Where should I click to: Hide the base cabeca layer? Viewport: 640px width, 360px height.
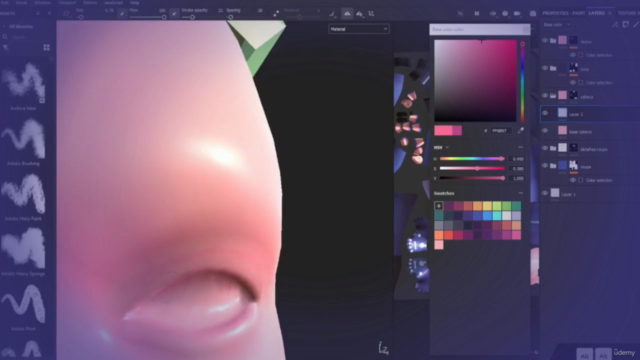point(545,131)
